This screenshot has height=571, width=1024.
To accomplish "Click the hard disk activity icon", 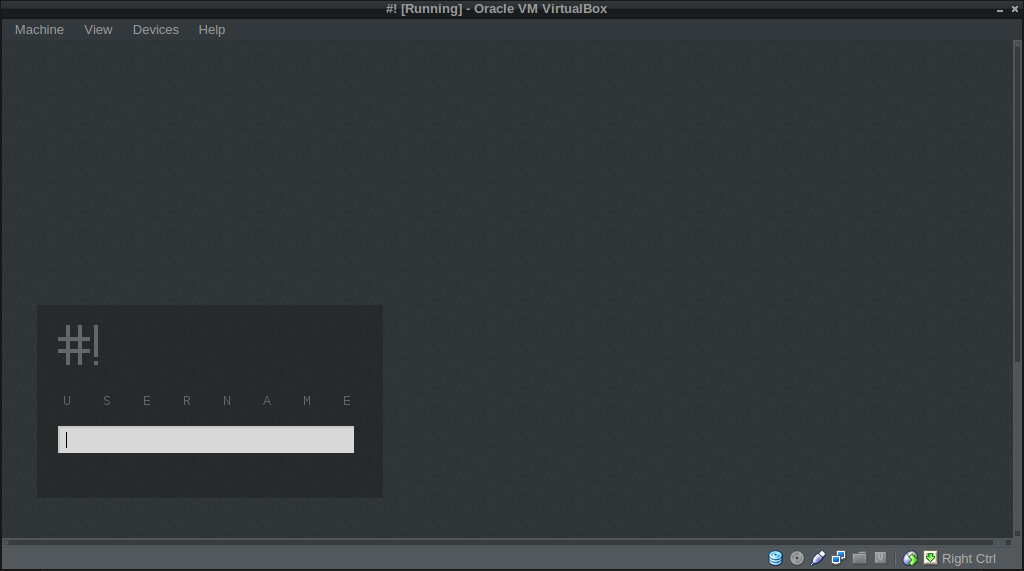I will [x=775, y=558].
